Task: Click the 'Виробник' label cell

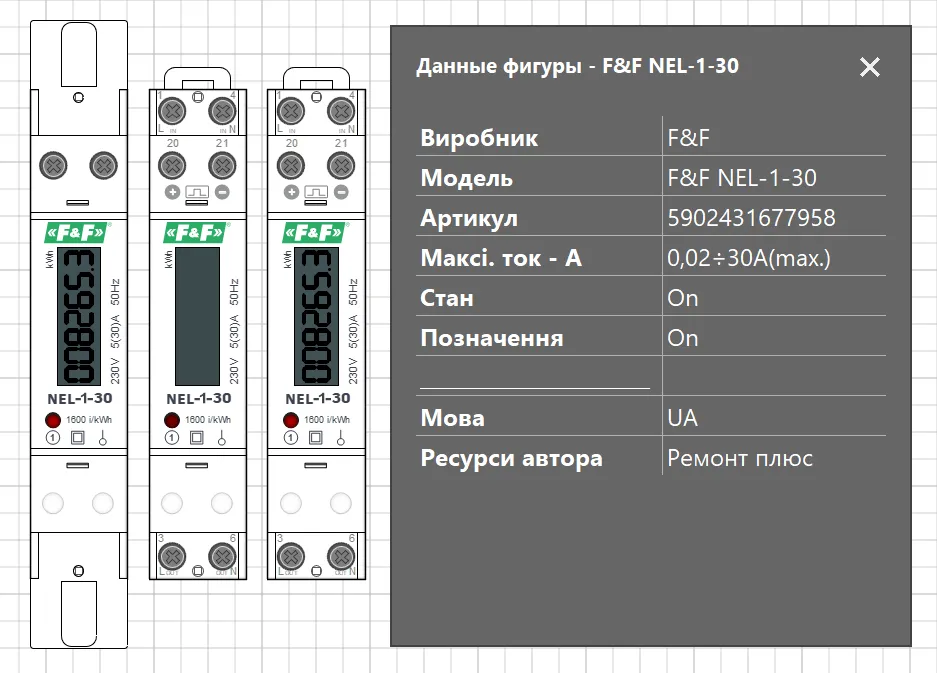Action: tap(539, 137)
